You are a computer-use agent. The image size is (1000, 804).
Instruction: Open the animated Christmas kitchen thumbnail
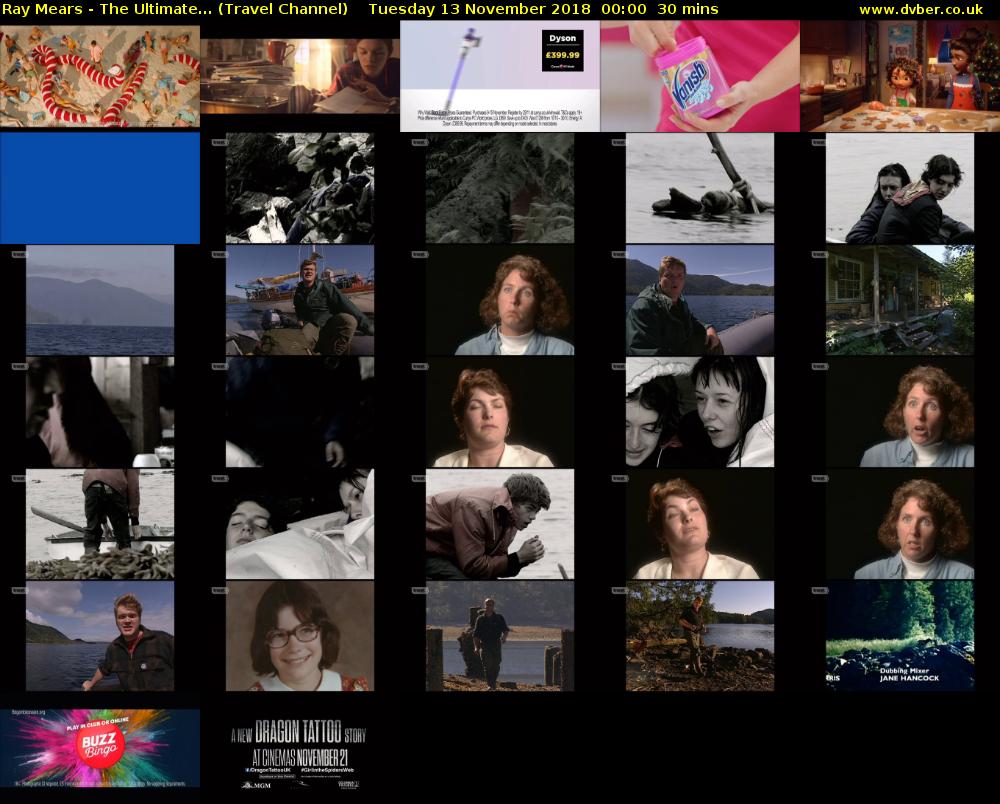(900, 76)
